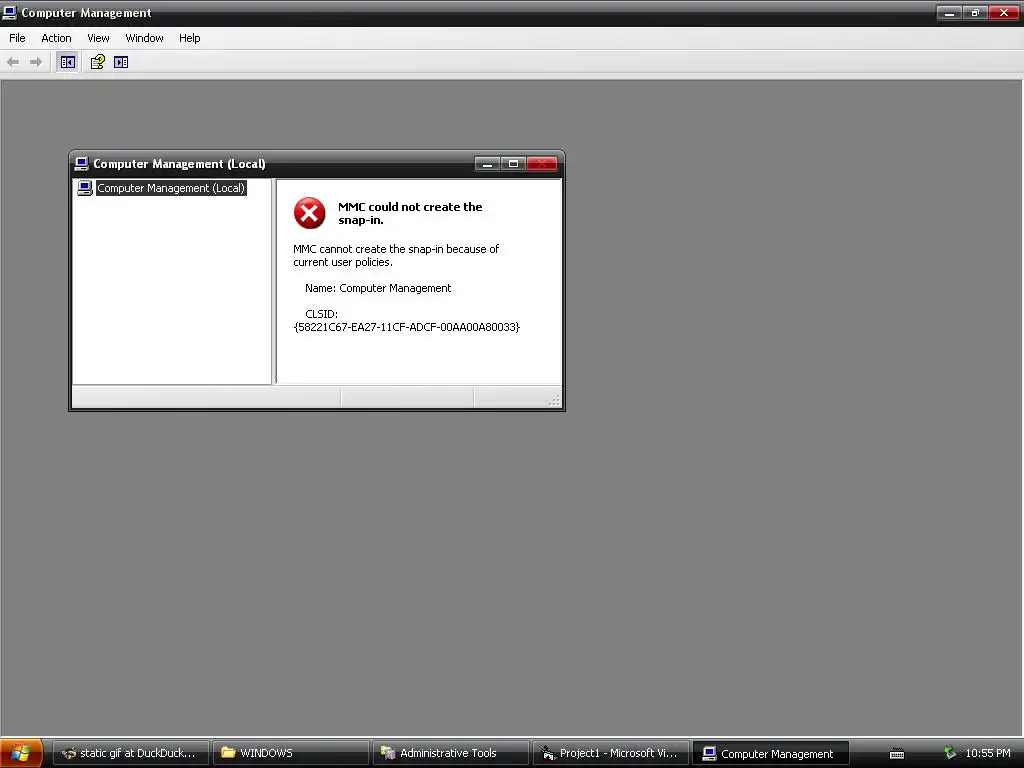Switch to 'static gif at DuckDuck...' taskbar item
Screen dimensions: 1024x768
pyautogui.click(x=131, y=753)
